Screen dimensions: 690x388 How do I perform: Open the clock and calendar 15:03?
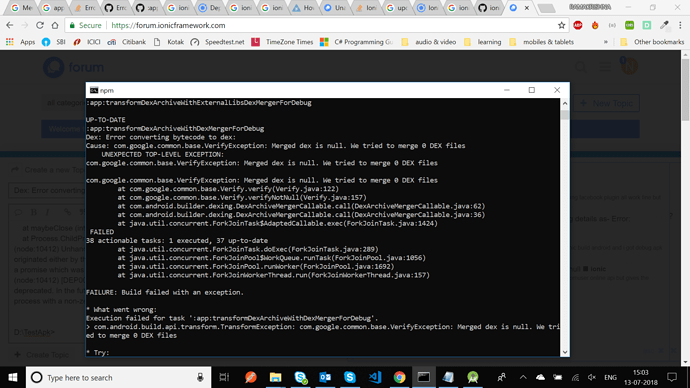(x=641, y=377)
